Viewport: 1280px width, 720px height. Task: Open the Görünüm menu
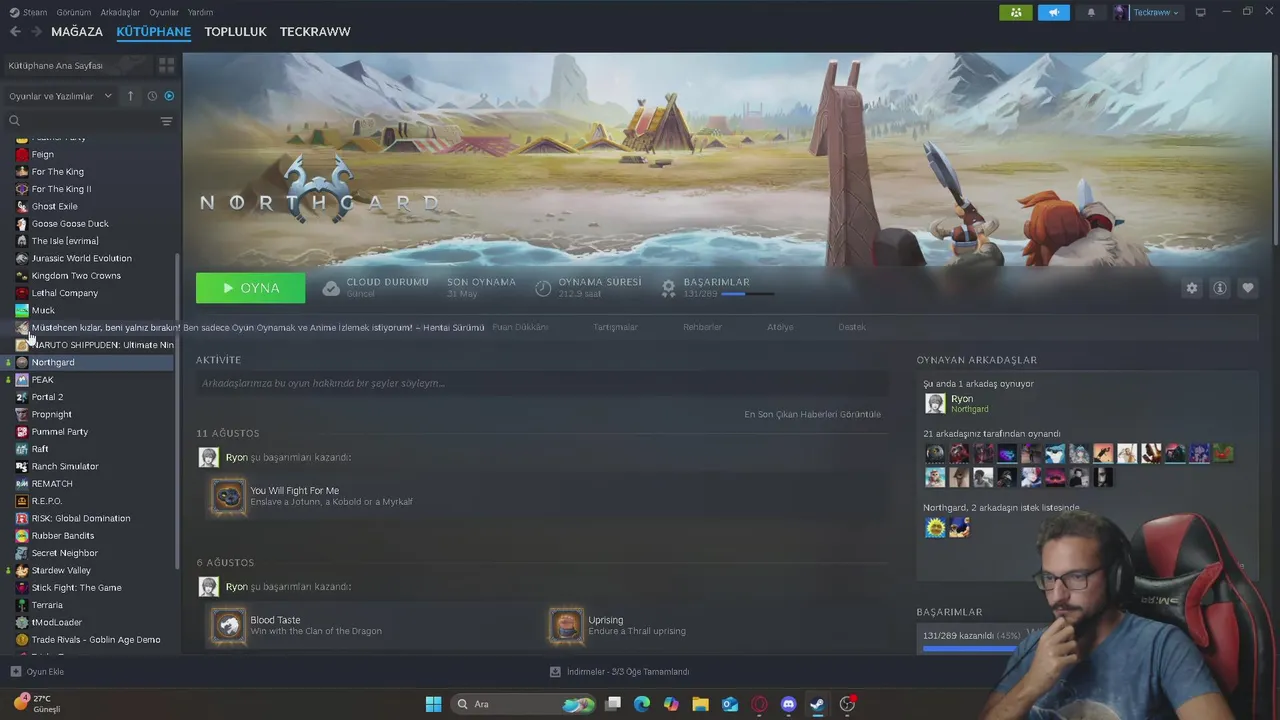[x=74, y=12]
